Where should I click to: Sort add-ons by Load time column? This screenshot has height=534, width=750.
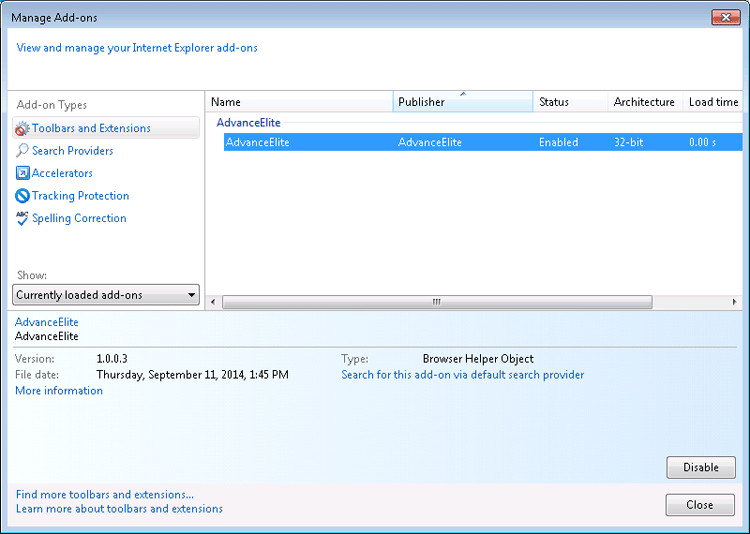[x=713, y=102]
